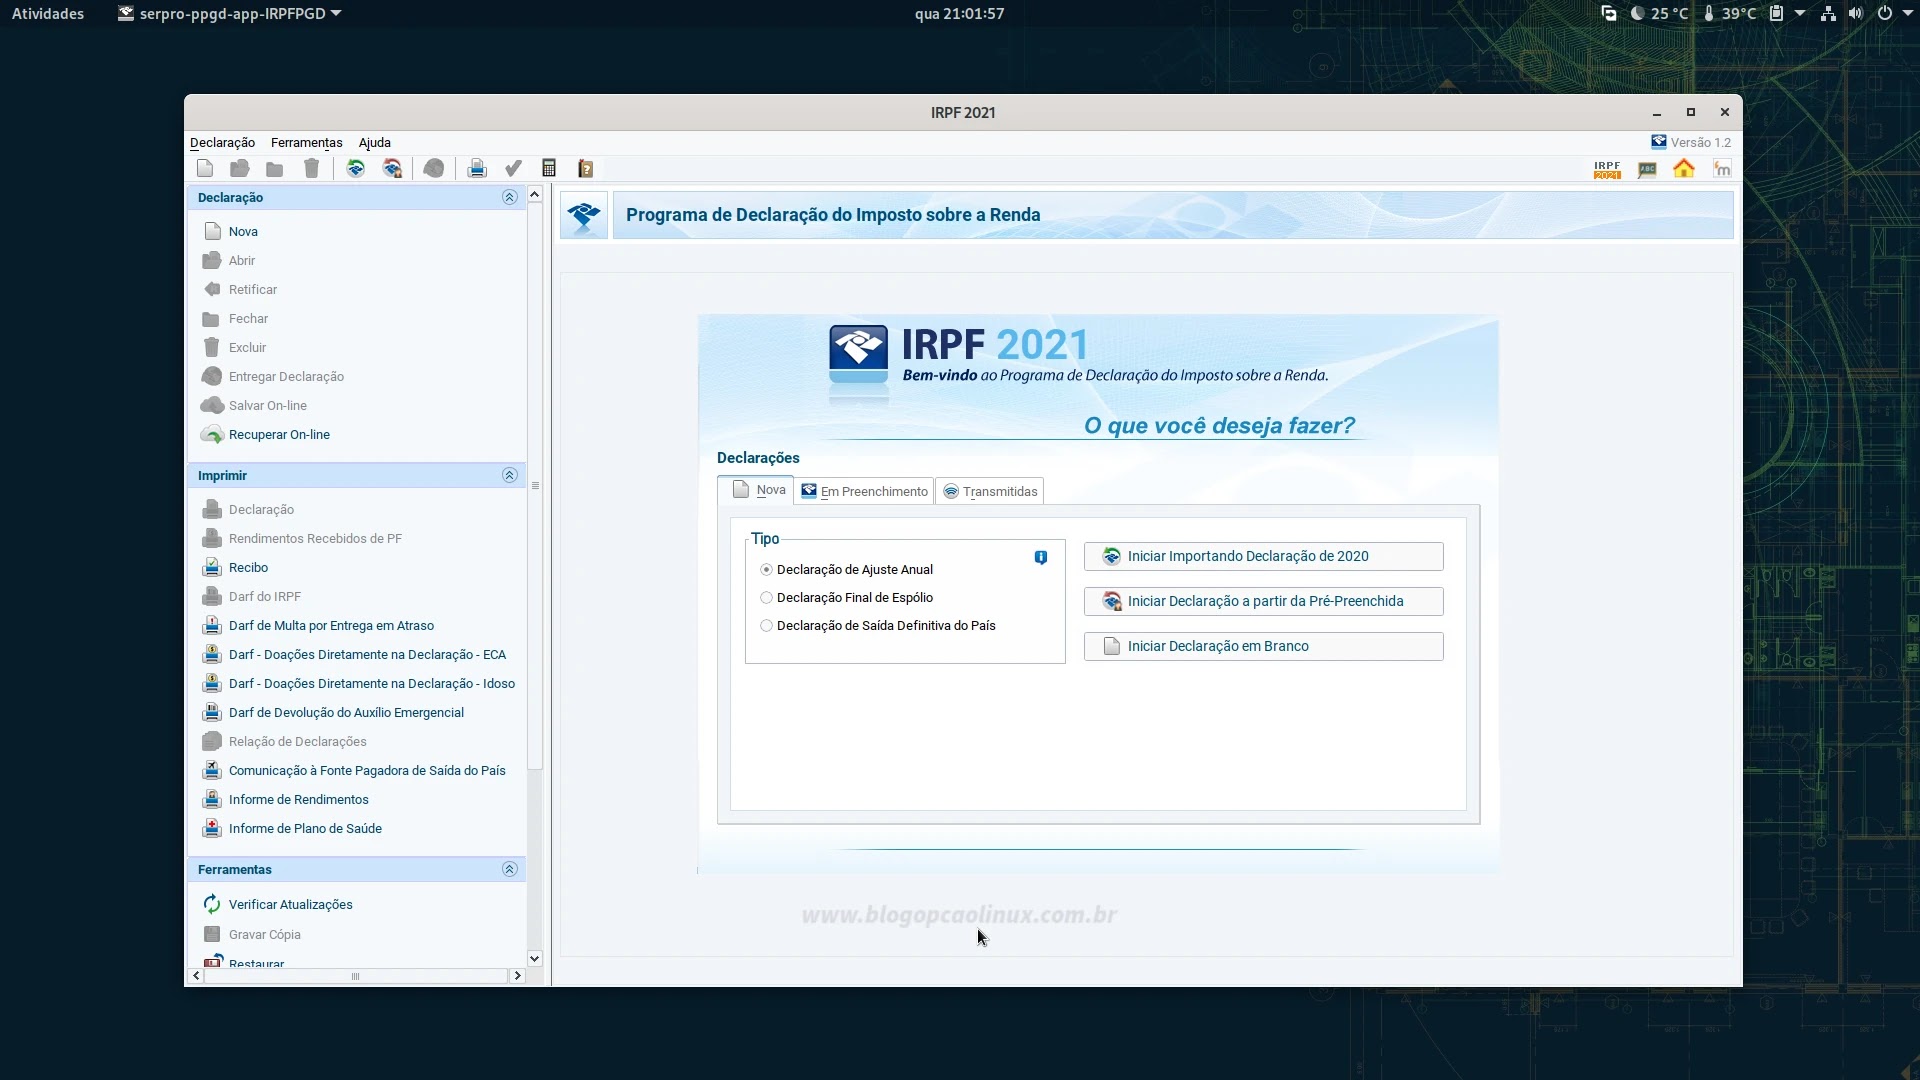Click the Receita Federal logo beside Versão 1.2

point(1659,142)
